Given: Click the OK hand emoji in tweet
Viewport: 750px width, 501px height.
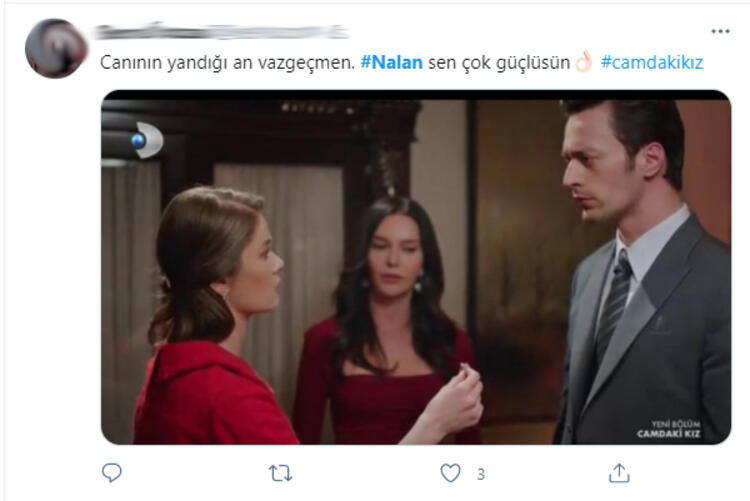Looking at the screenshot, I should (x=584, y=62).
